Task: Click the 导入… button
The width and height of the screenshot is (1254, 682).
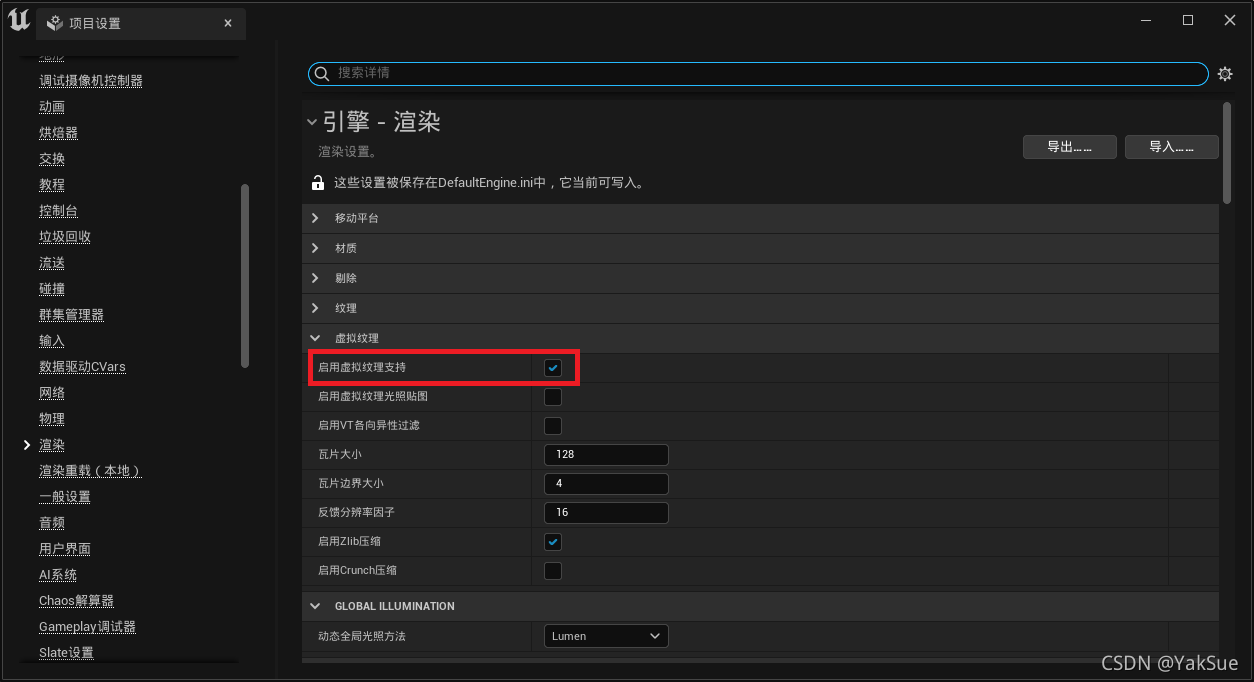Action: pos(1171,146)
